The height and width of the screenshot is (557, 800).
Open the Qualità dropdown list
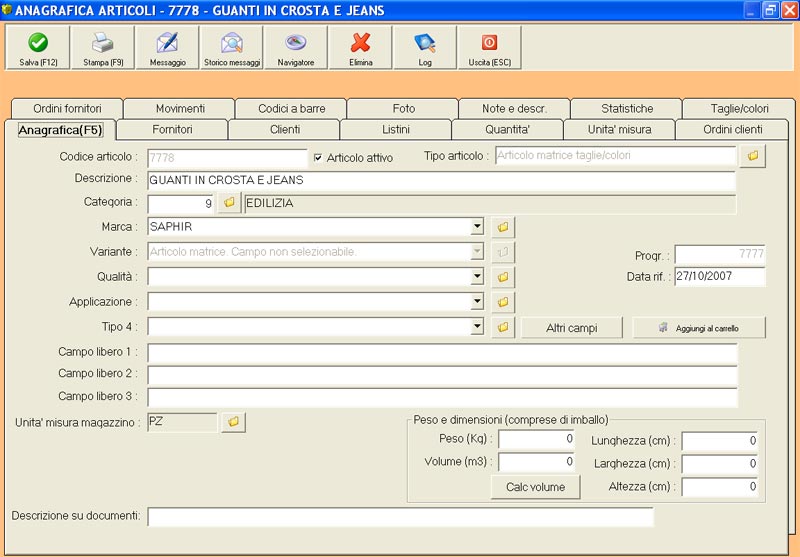click(477, 277)
